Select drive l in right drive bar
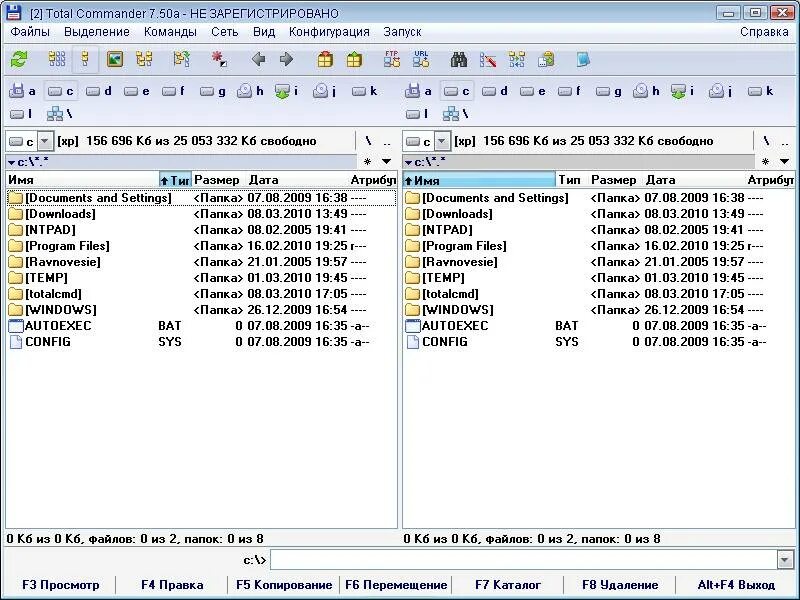This screenshot has height=600, width=800. click(x=417, y=114)
